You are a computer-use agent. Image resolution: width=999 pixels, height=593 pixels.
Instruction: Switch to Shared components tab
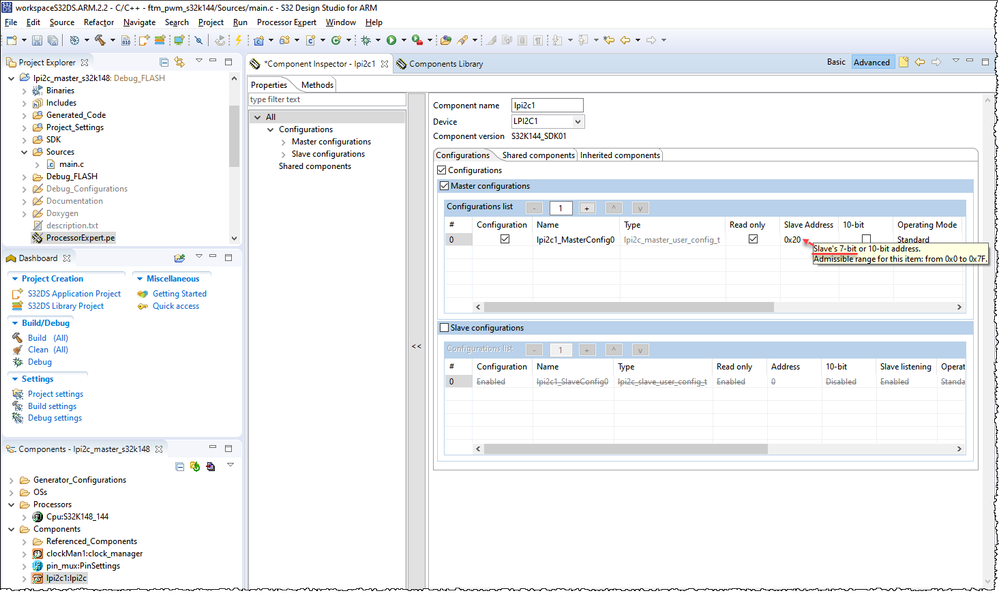tap(538, 155)
